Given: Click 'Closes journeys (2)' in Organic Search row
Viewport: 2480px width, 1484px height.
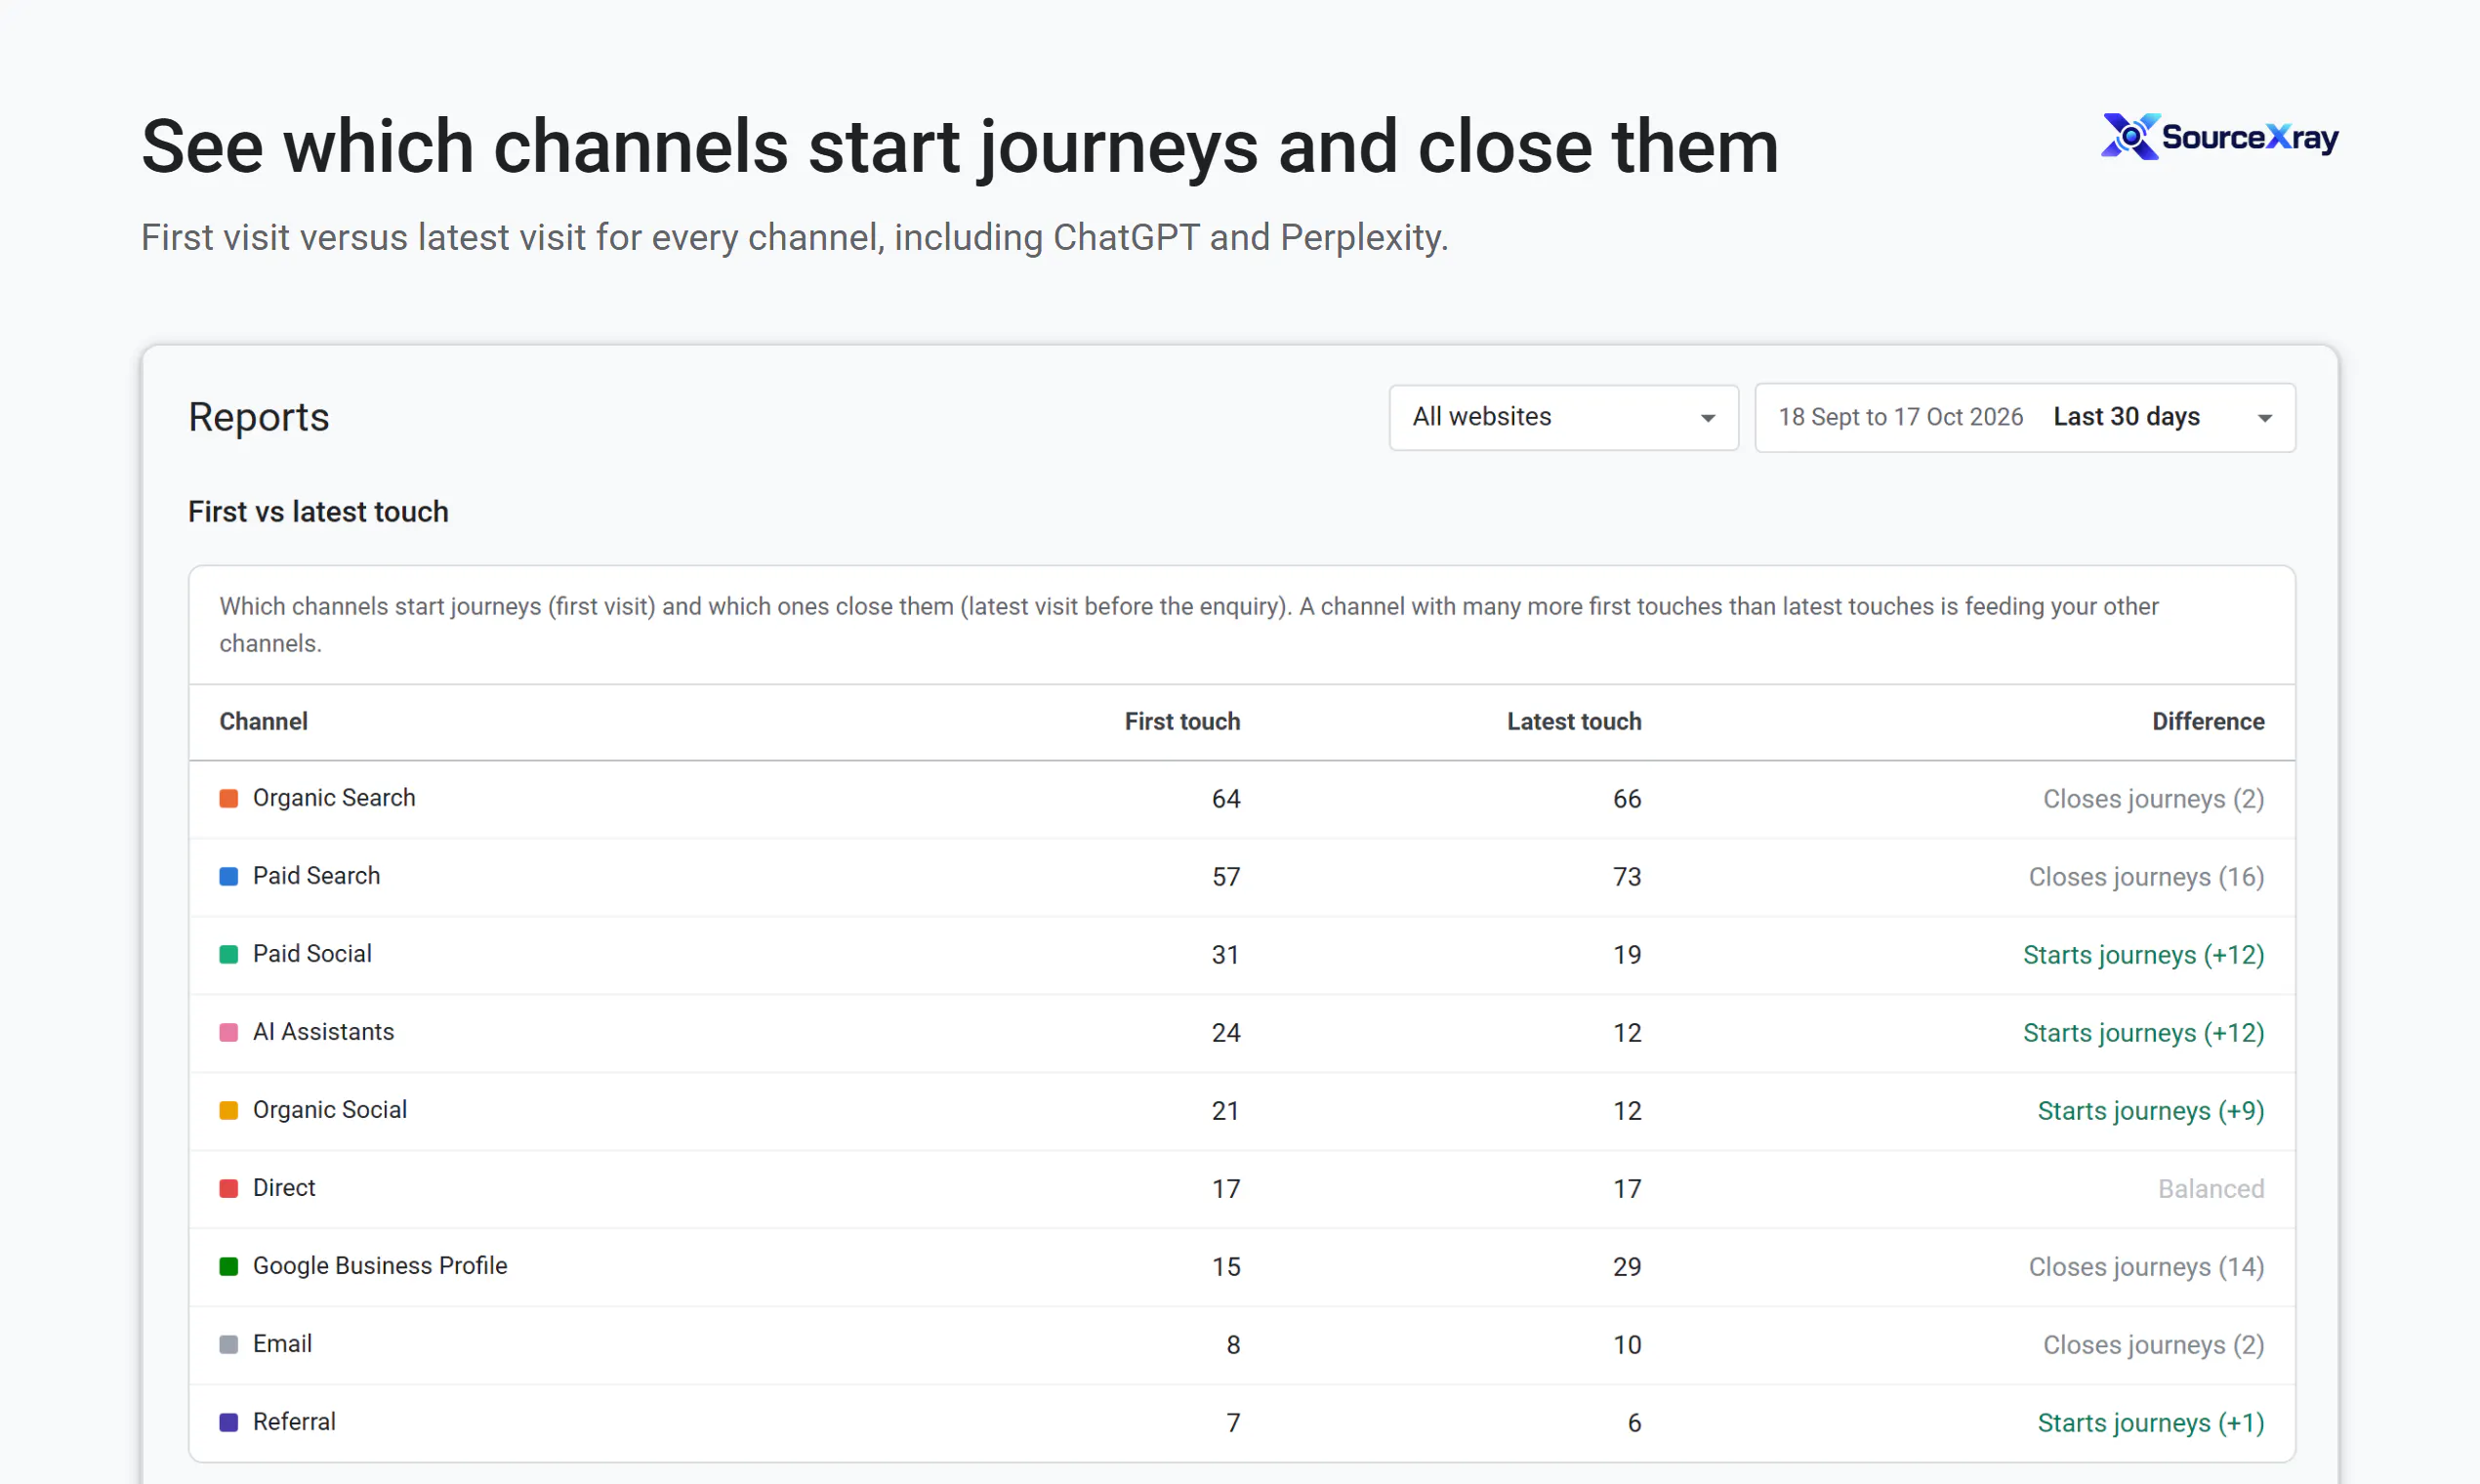Looking at the screenshot, I should point(2153,799).
